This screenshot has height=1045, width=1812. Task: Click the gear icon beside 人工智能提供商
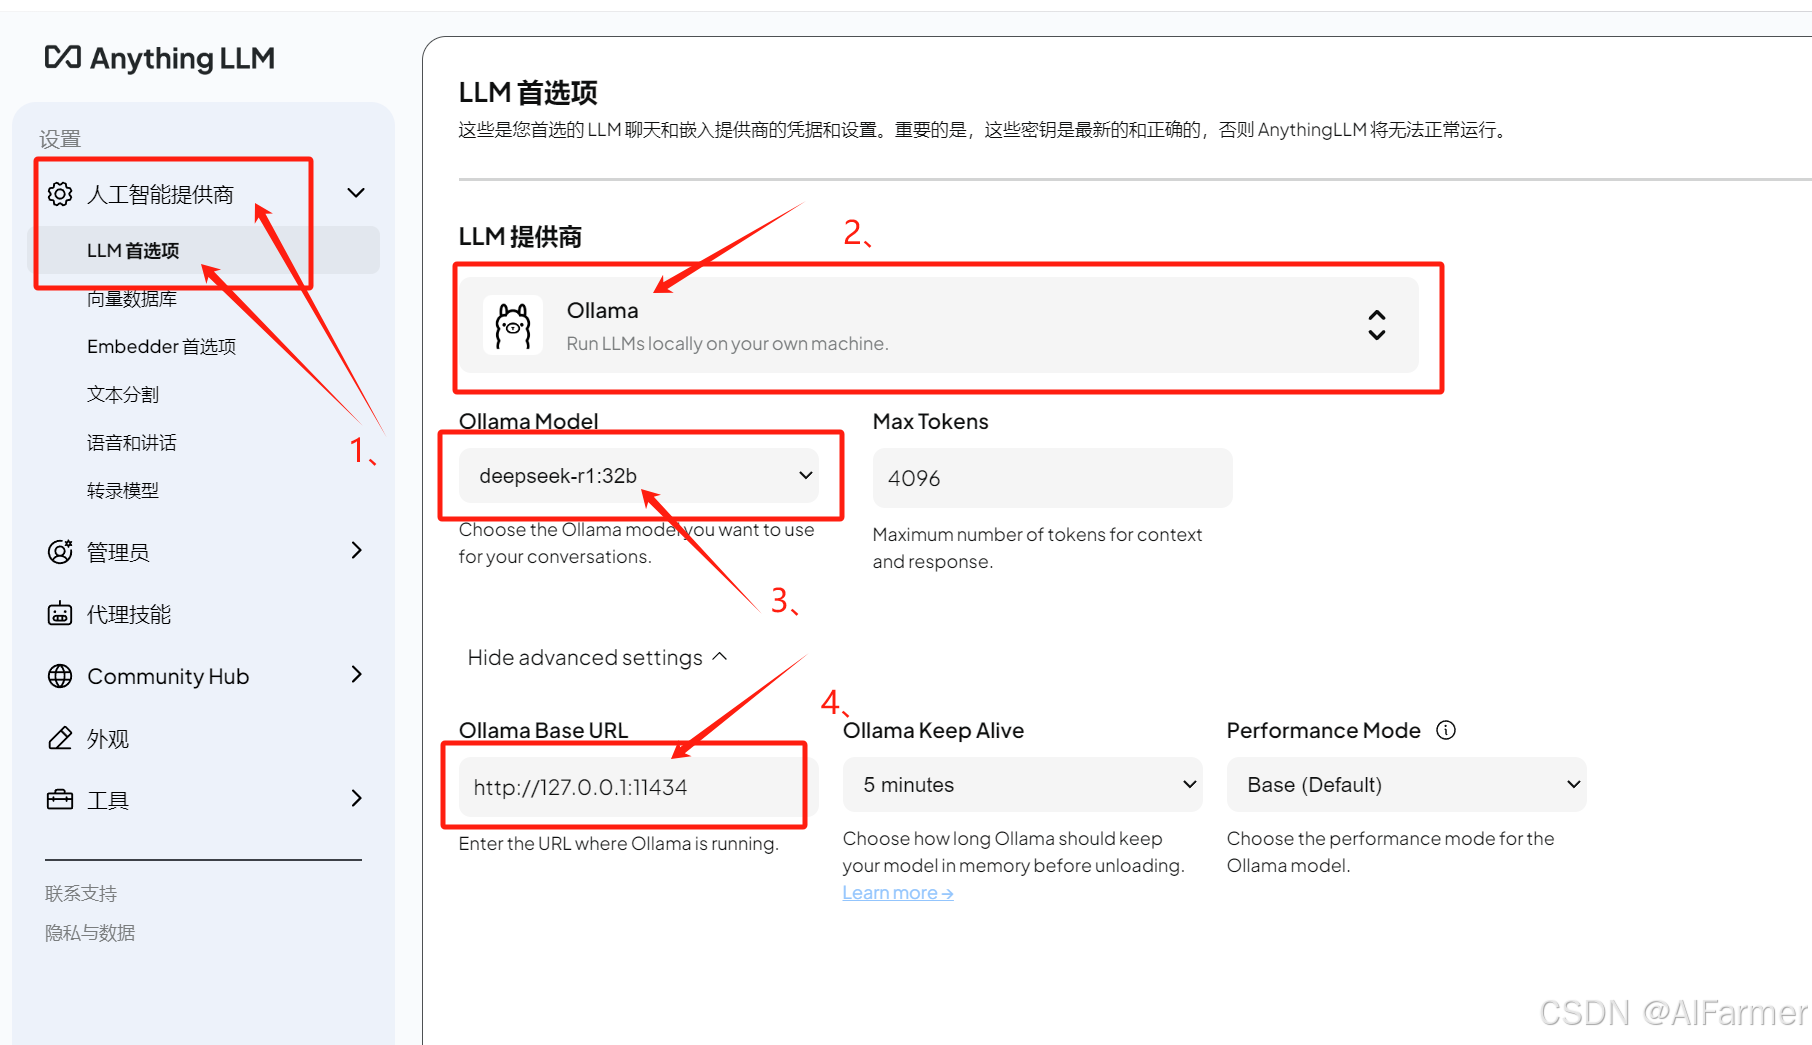point(60,194)
